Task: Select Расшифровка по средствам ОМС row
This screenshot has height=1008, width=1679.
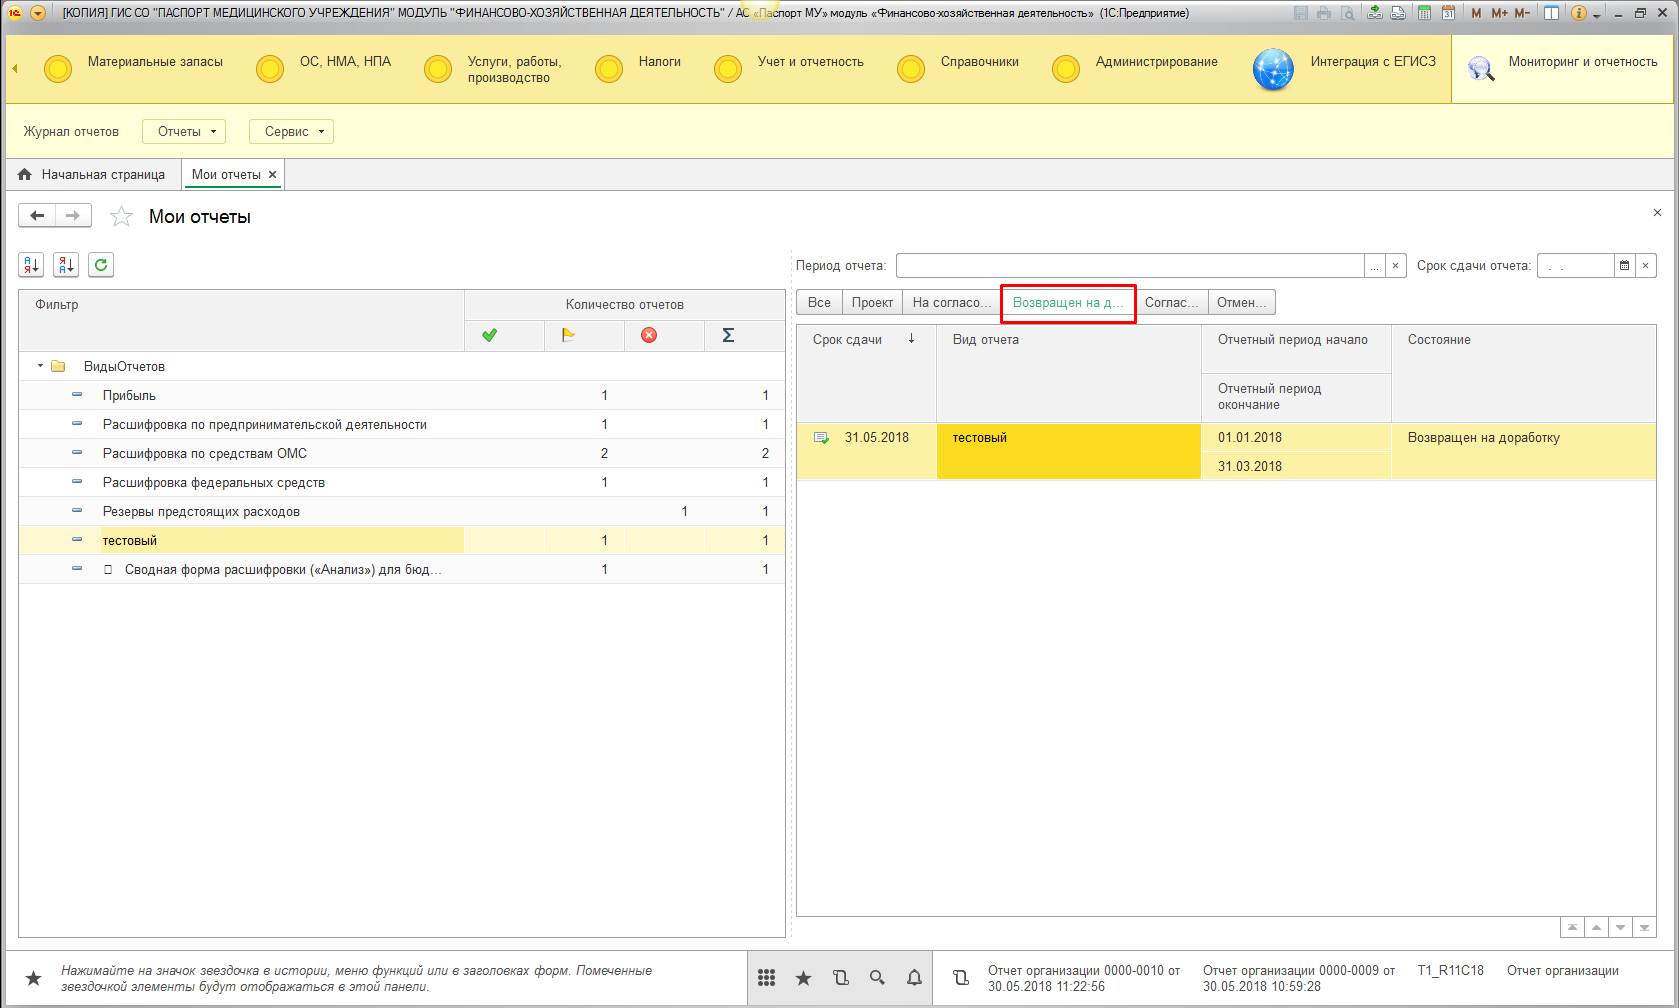Action: 205,454
